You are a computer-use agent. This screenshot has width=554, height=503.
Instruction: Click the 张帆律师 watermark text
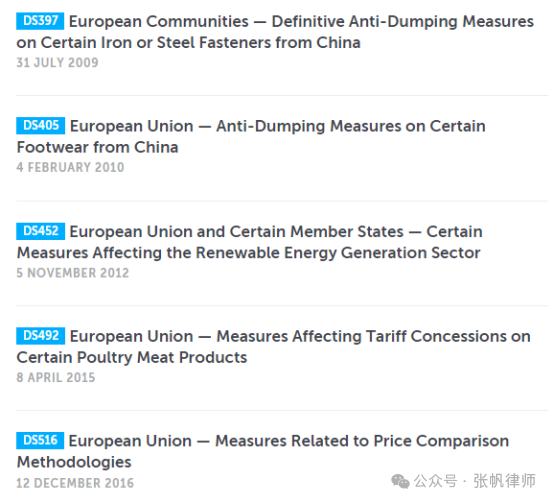coord(505,481)
